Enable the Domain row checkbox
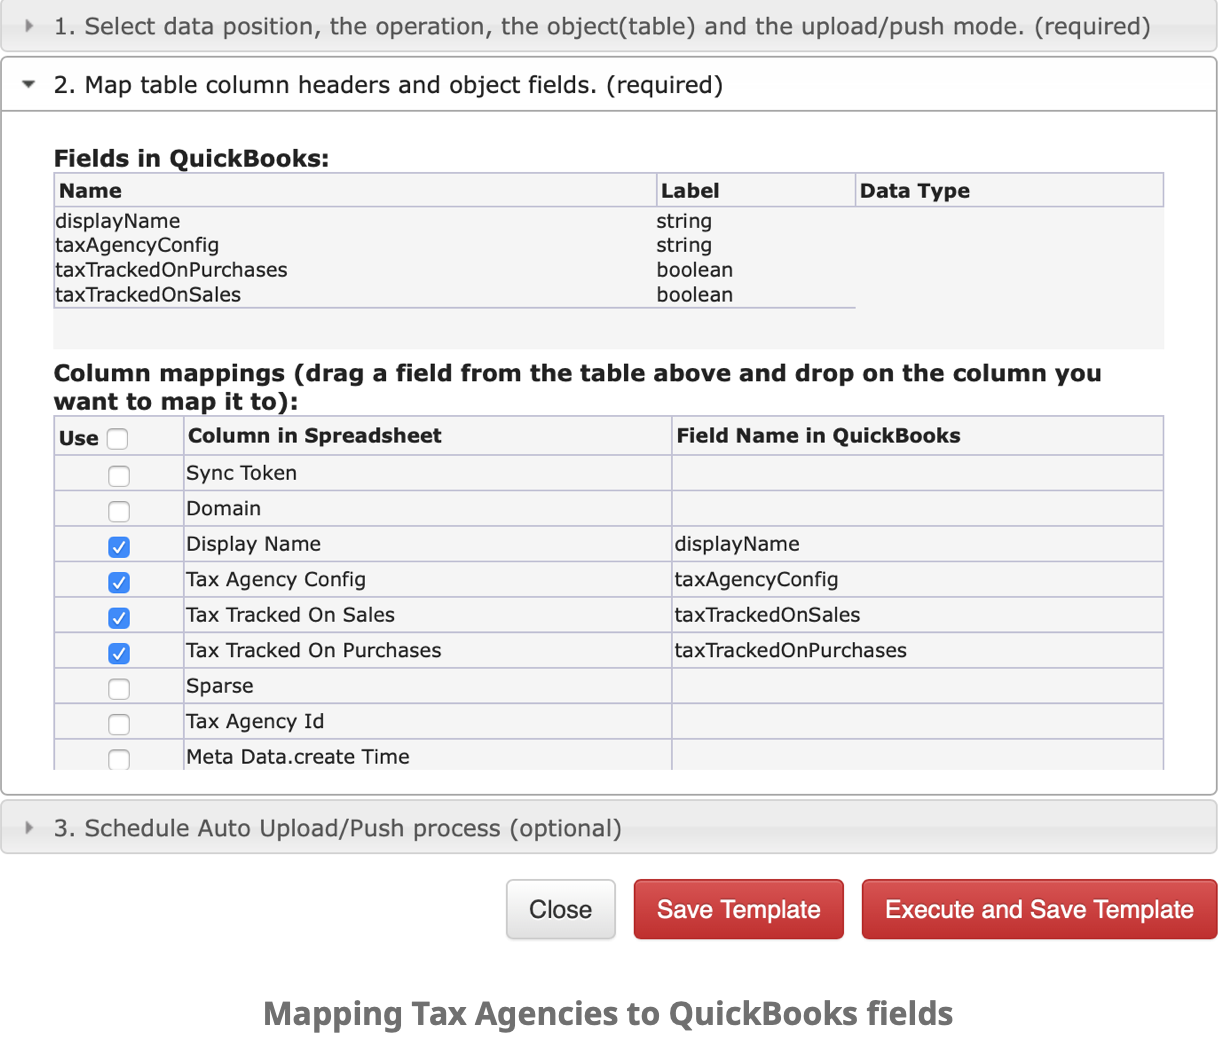 [x=119, y=512]
